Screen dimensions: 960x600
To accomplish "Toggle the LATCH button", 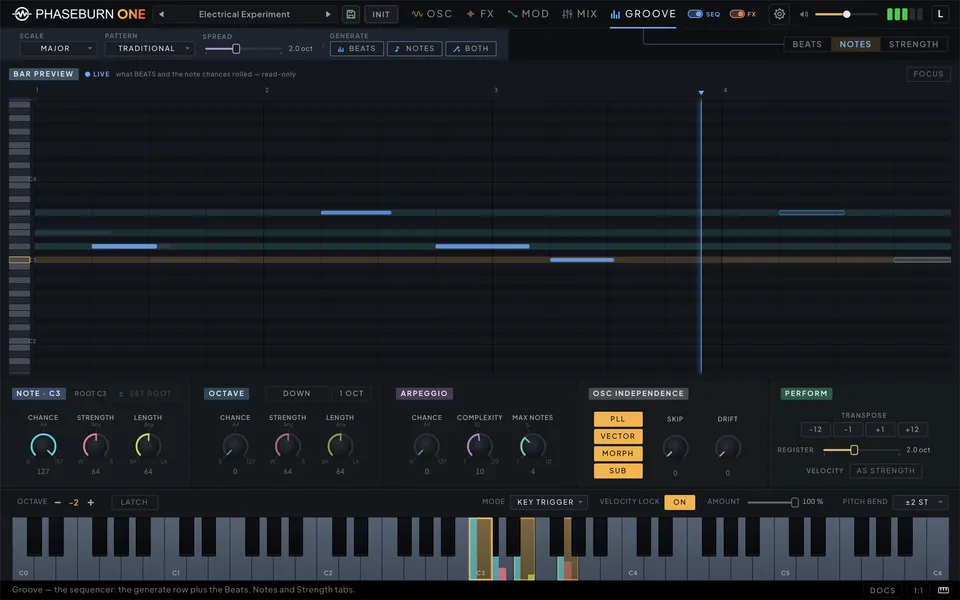I will [x=134, y=502].
